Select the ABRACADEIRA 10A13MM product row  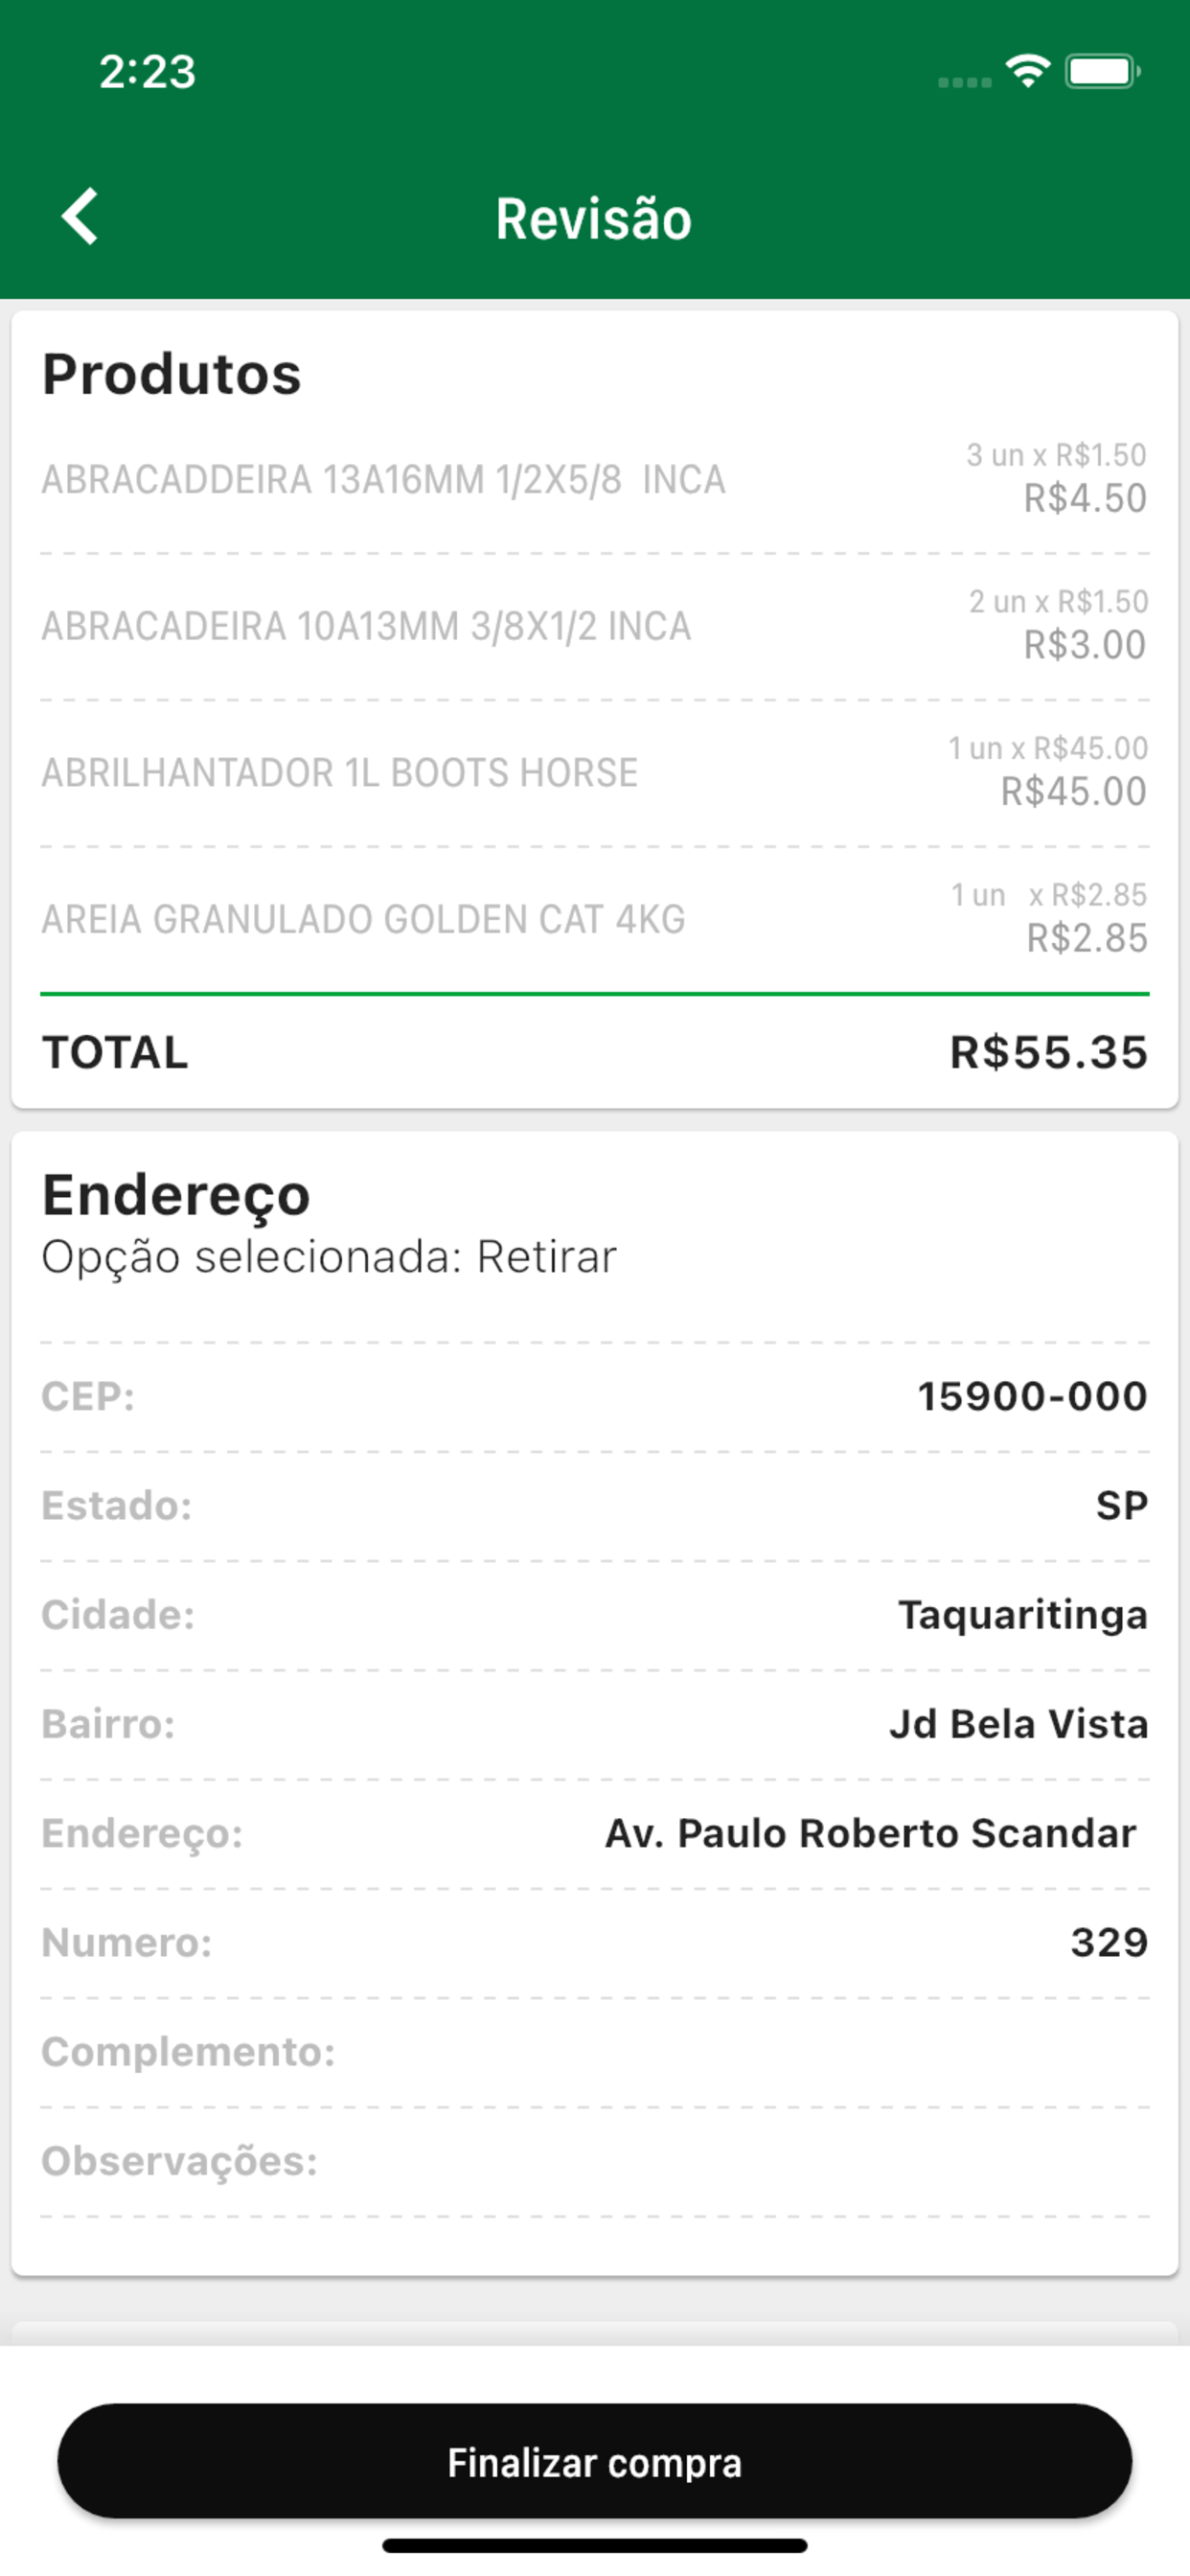[594, 626]
